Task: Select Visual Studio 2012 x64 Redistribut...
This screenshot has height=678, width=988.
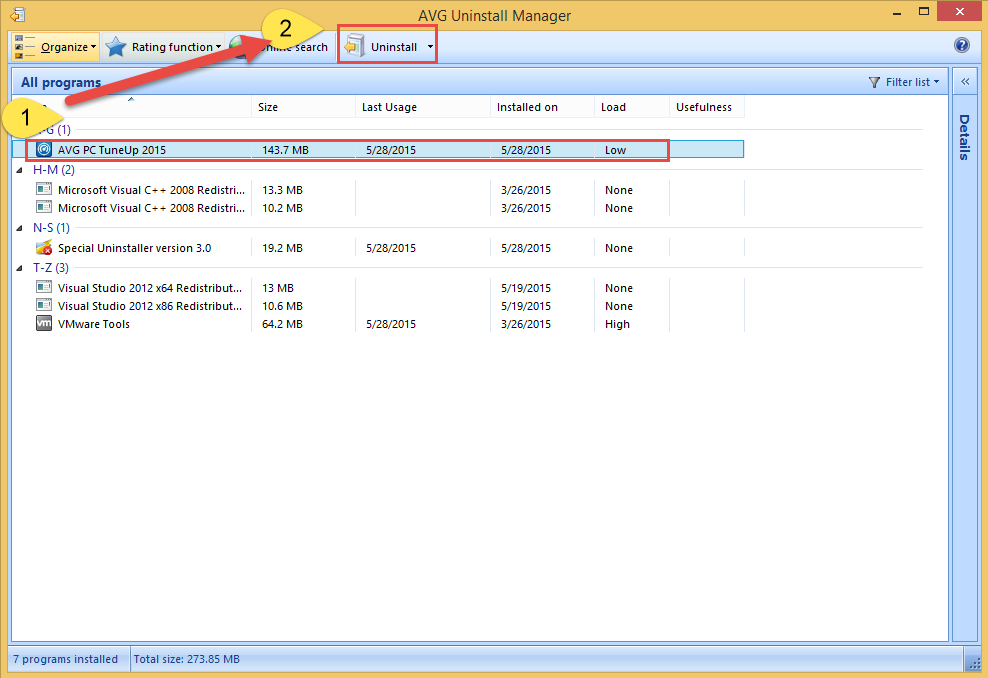Action: (x=378, y=288)
